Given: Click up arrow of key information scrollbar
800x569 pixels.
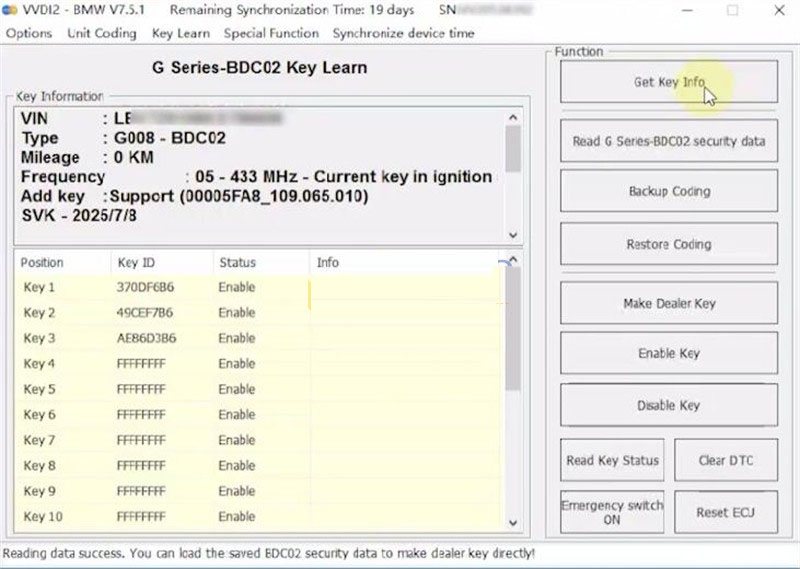Looking at the screenshot, I should tap(513, 117).
